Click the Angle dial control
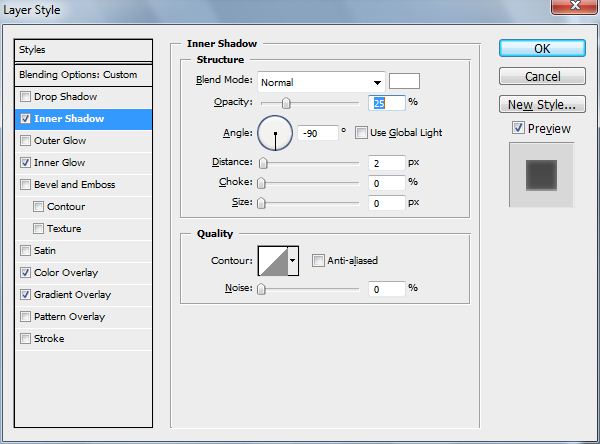600x444 pixels. pos(275,133)
